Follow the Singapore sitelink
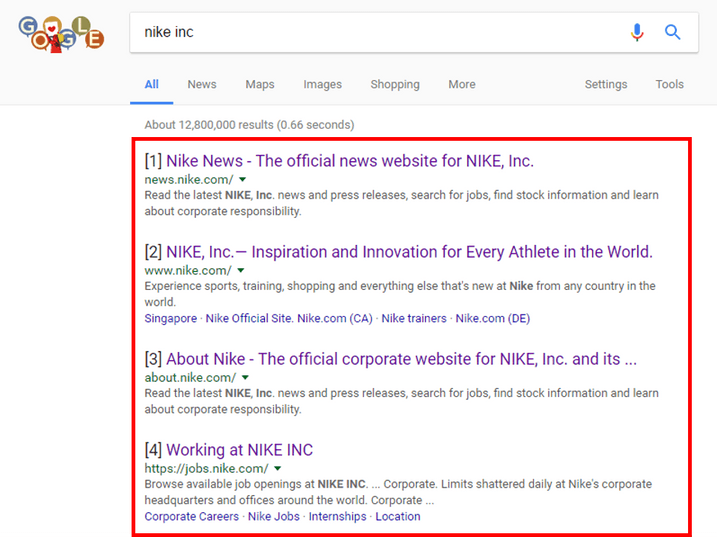The width and height of the screenshot is (717, 537). [171, 318]
